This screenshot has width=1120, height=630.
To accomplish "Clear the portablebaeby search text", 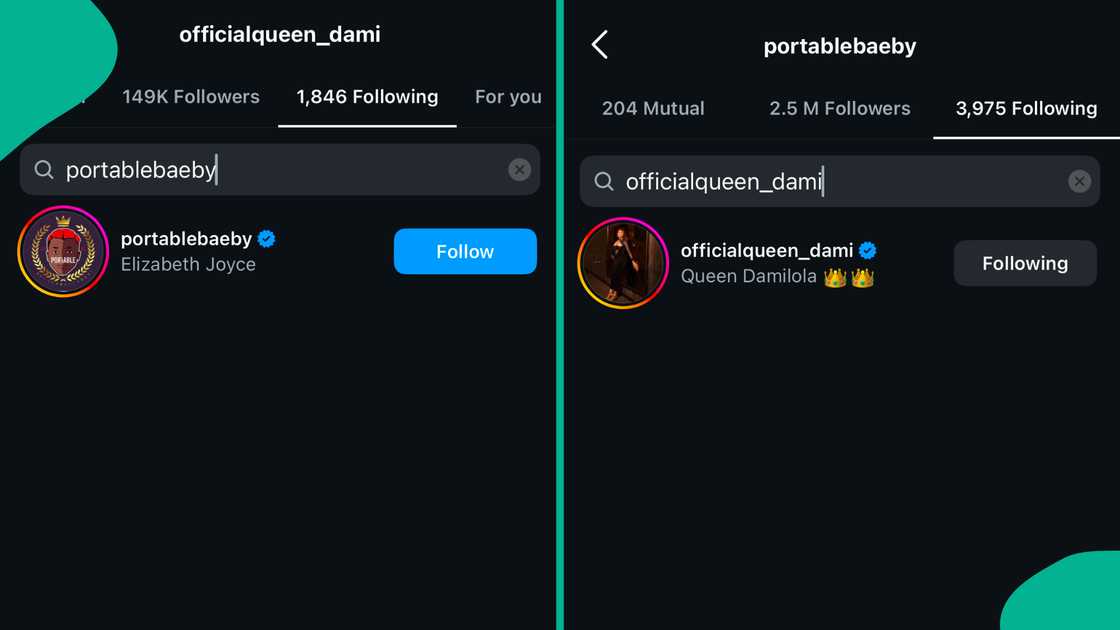I will coord(519,170).
